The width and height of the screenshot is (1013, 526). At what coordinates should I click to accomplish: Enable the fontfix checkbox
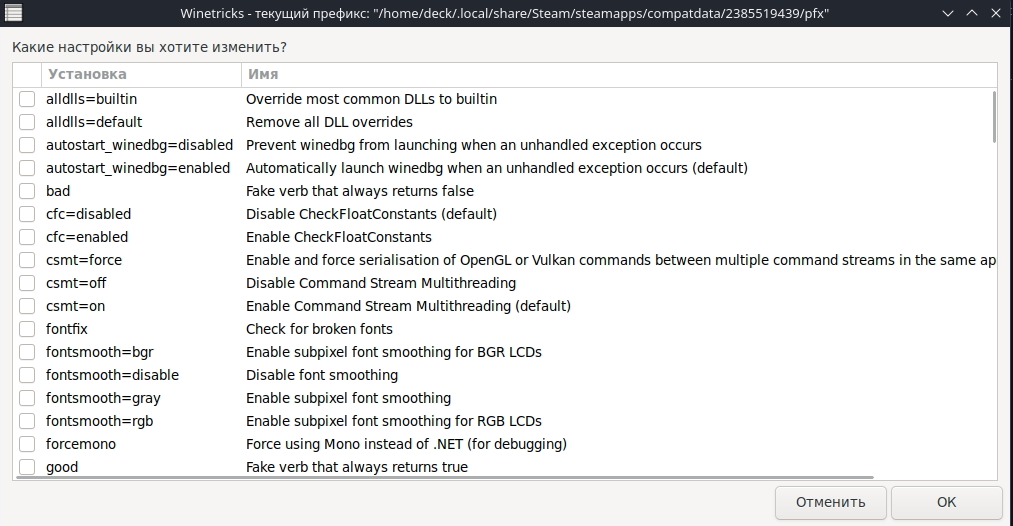click(x=27, y=329)
